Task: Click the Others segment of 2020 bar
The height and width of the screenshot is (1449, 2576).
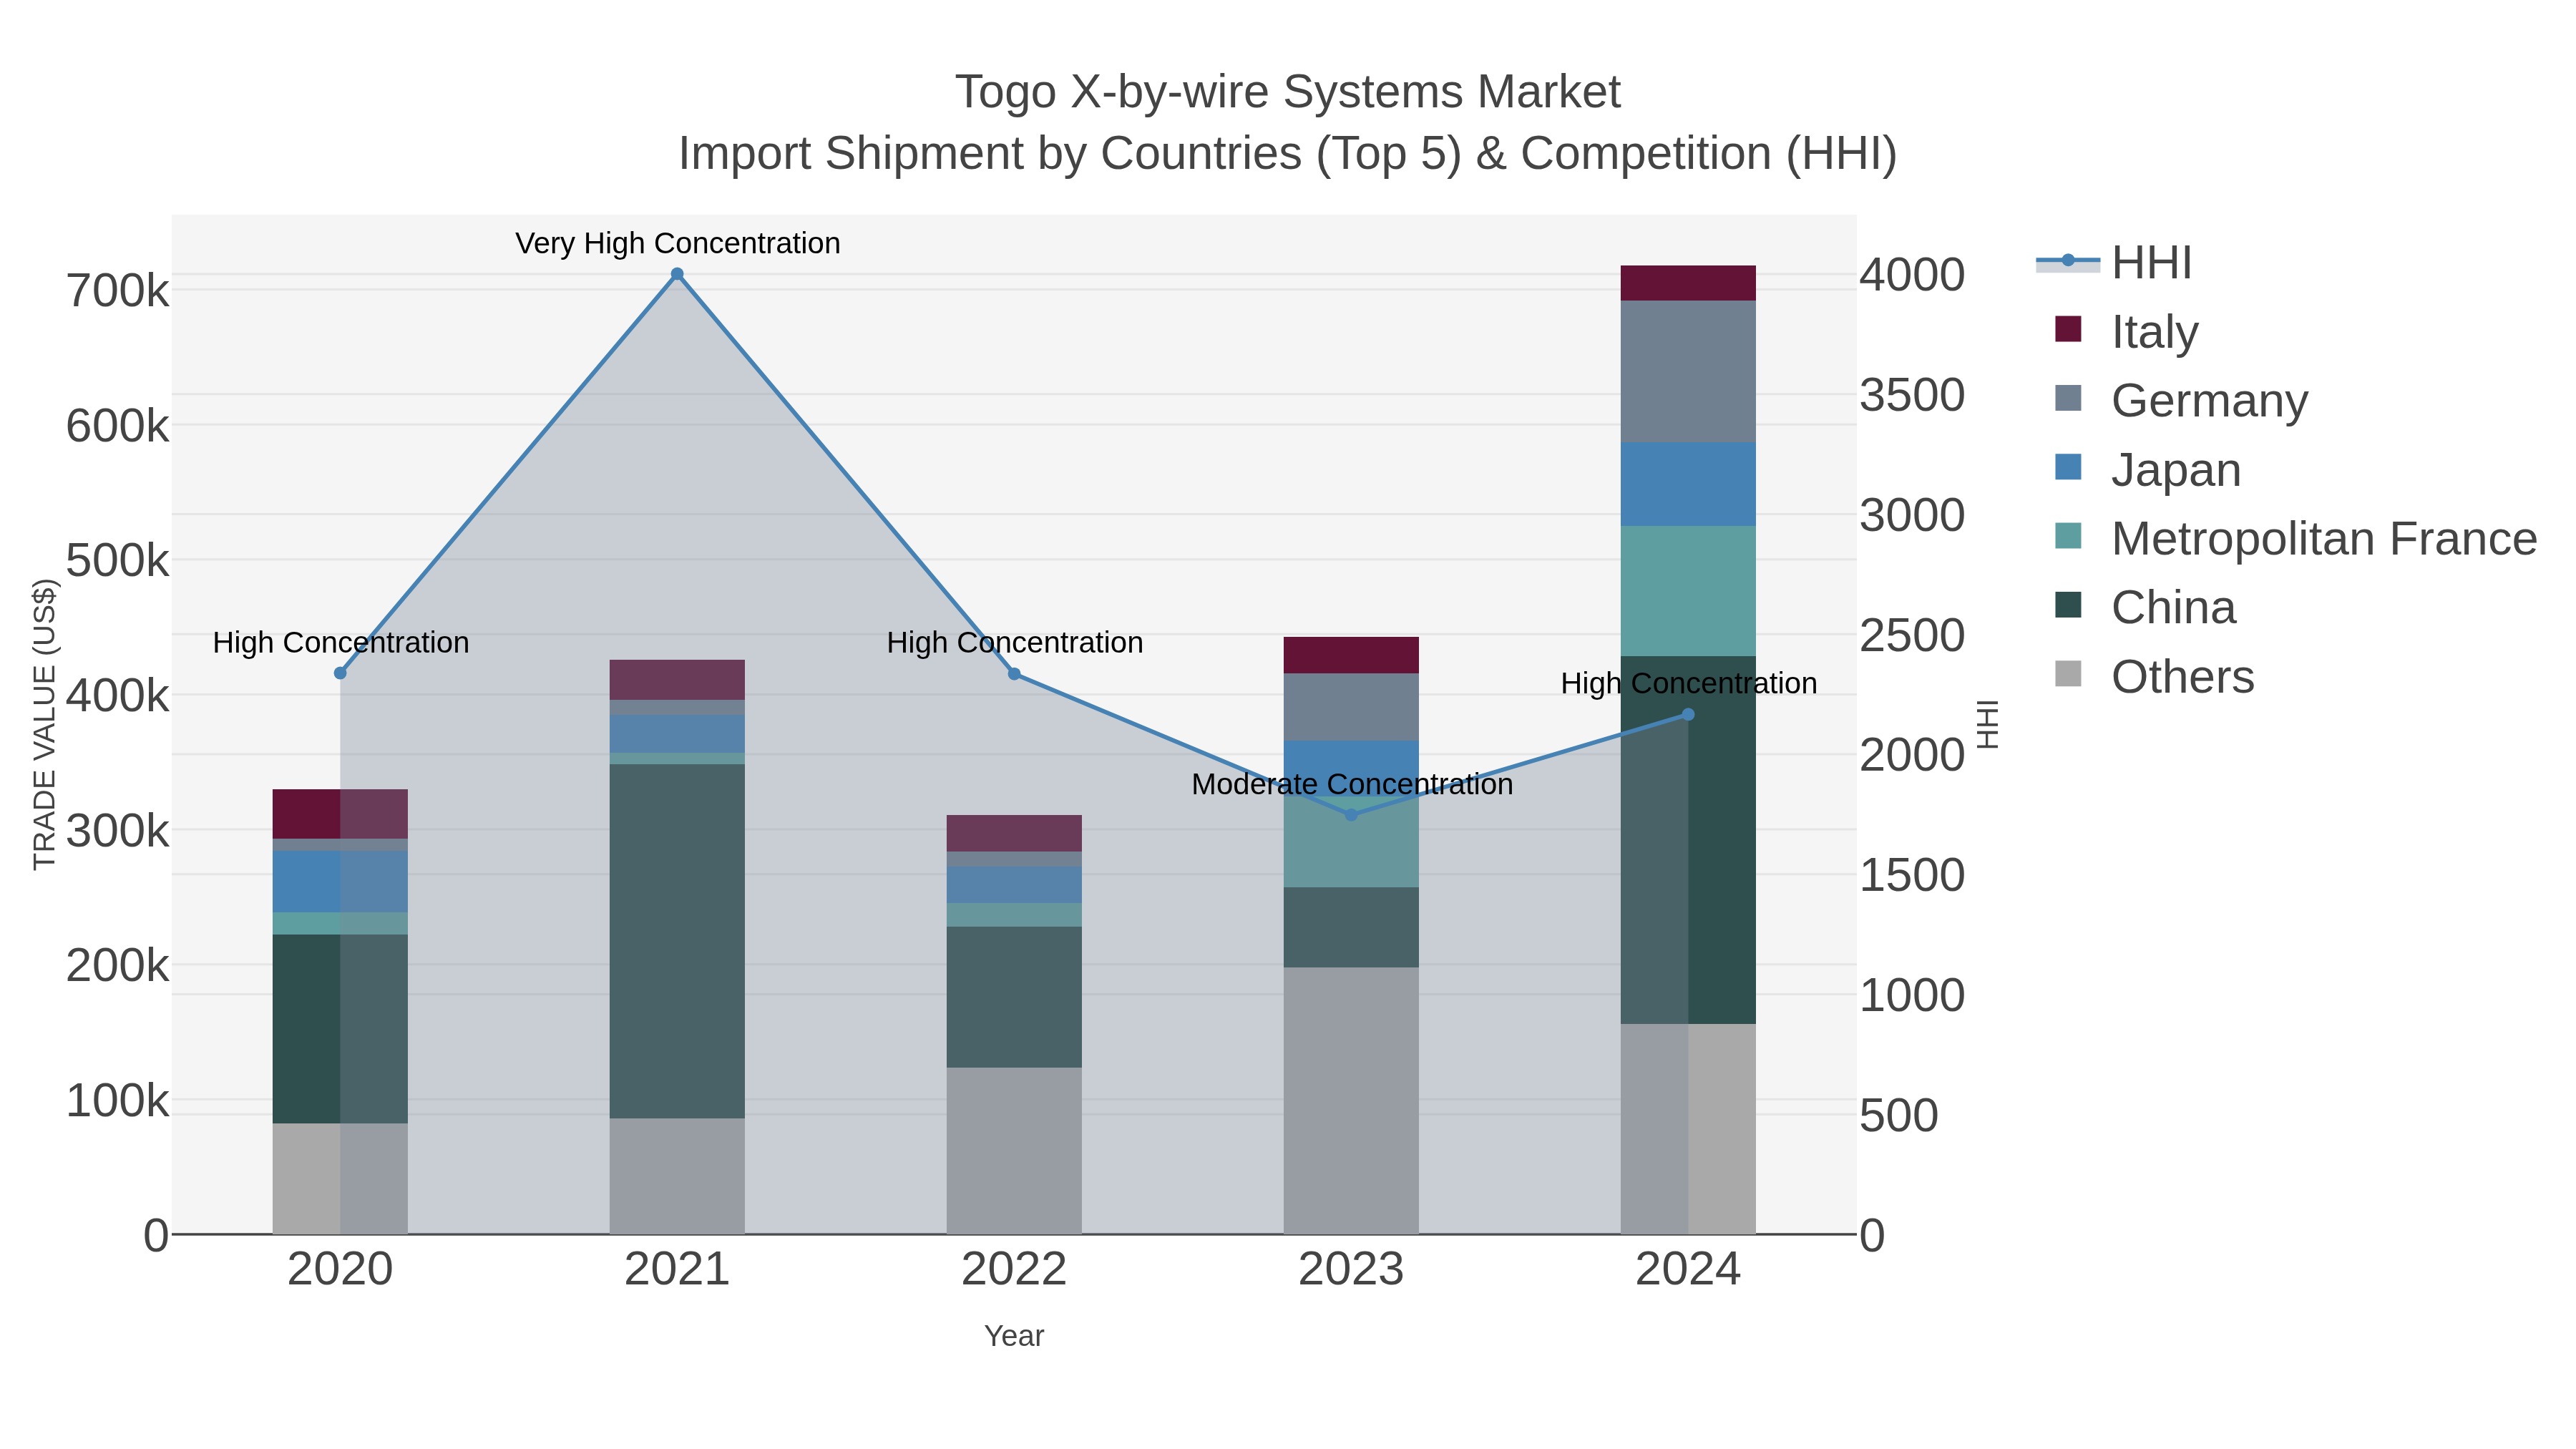Action: [x=340, y=1178]
